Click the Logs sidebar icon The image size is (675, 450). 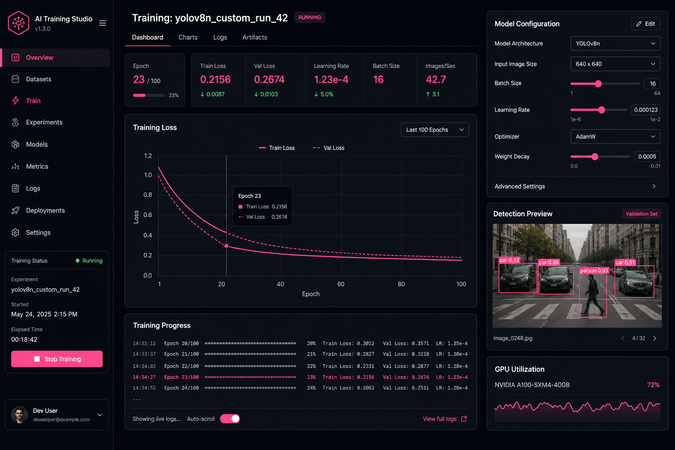[15, 188]
